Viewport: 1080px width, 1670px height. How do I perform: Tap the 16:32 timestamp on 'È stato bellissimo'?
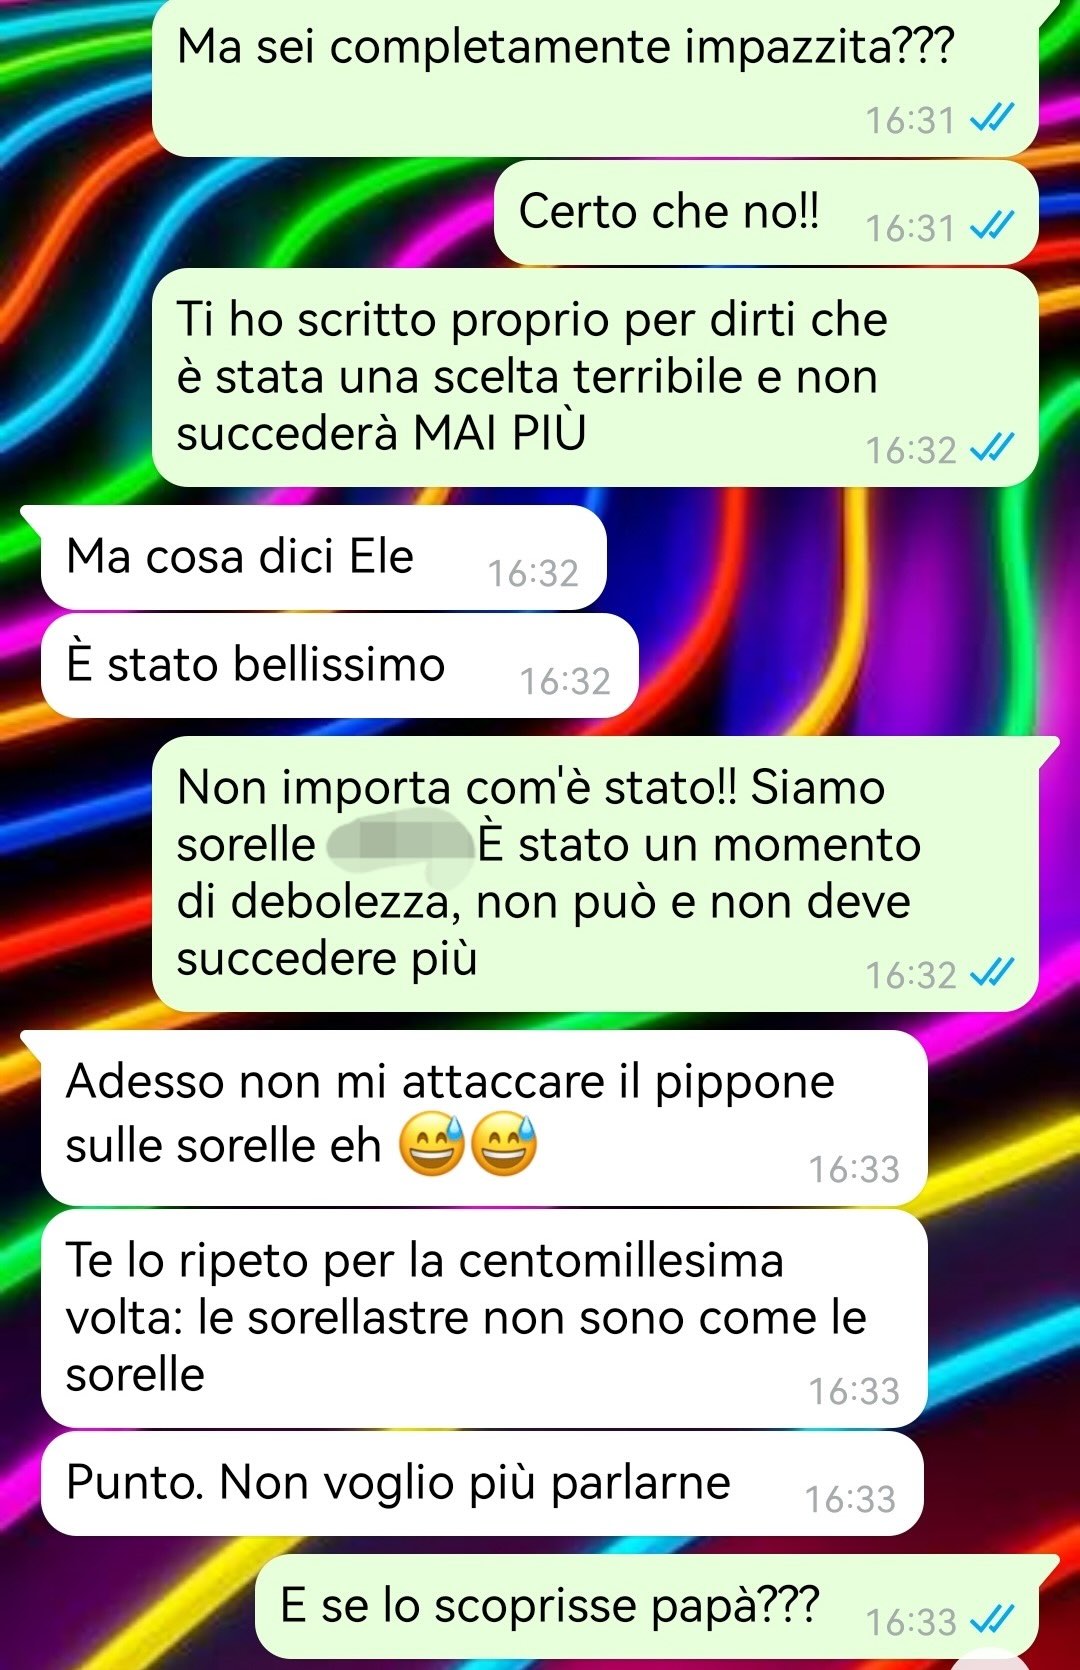pos(565,681)
